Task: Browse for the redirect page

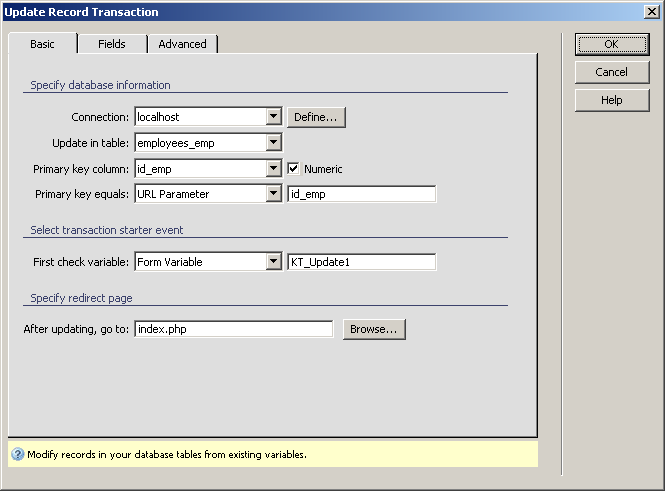Action: click(x=374, y=329)
